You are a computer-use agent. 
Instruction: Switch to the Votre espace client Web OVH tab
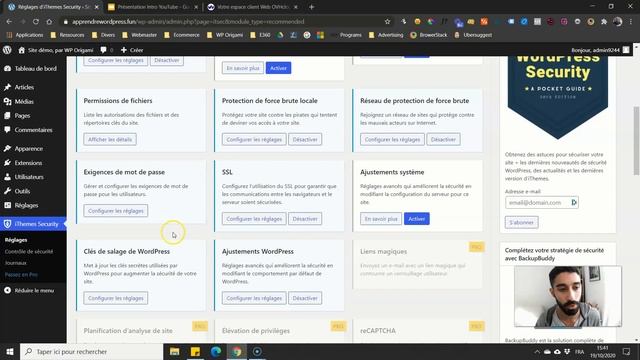coord(252,7)
